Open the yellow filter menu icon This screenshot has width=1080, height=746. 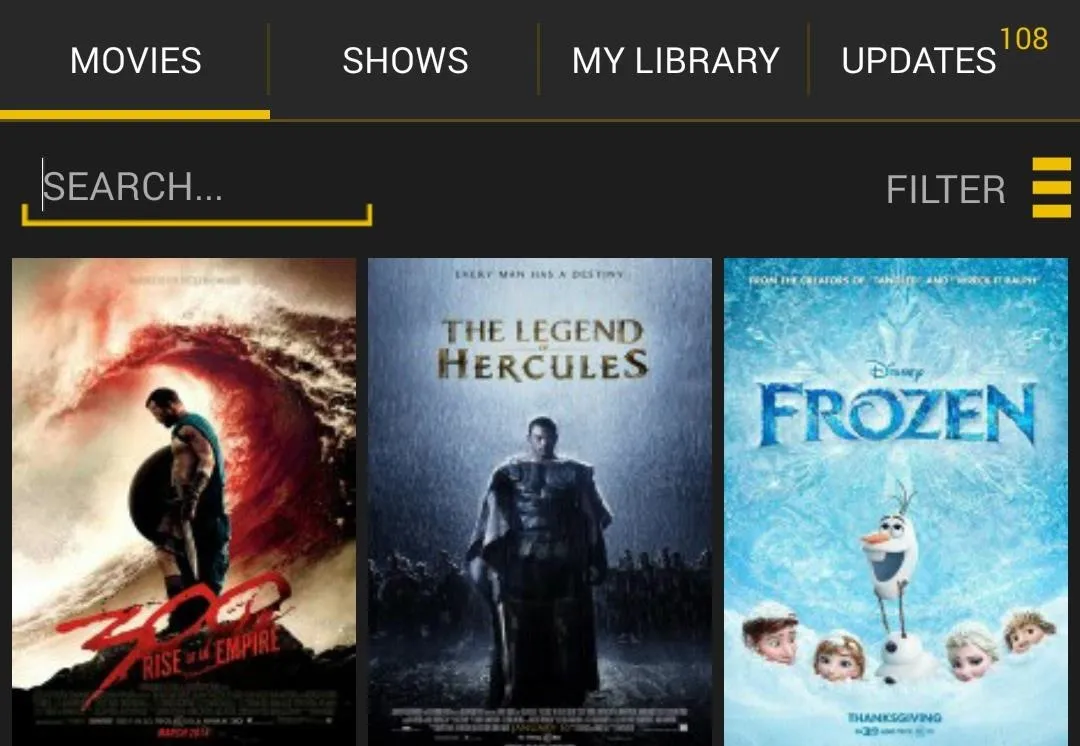coord(1051,187)
